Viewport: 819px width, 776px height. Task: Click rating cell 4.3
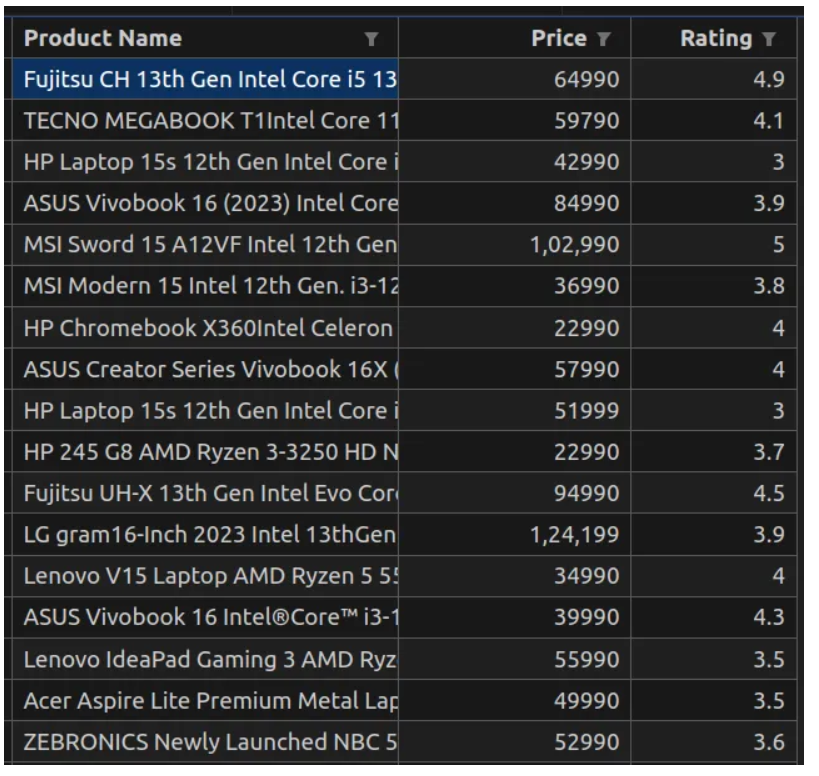[x=714, y=617]
